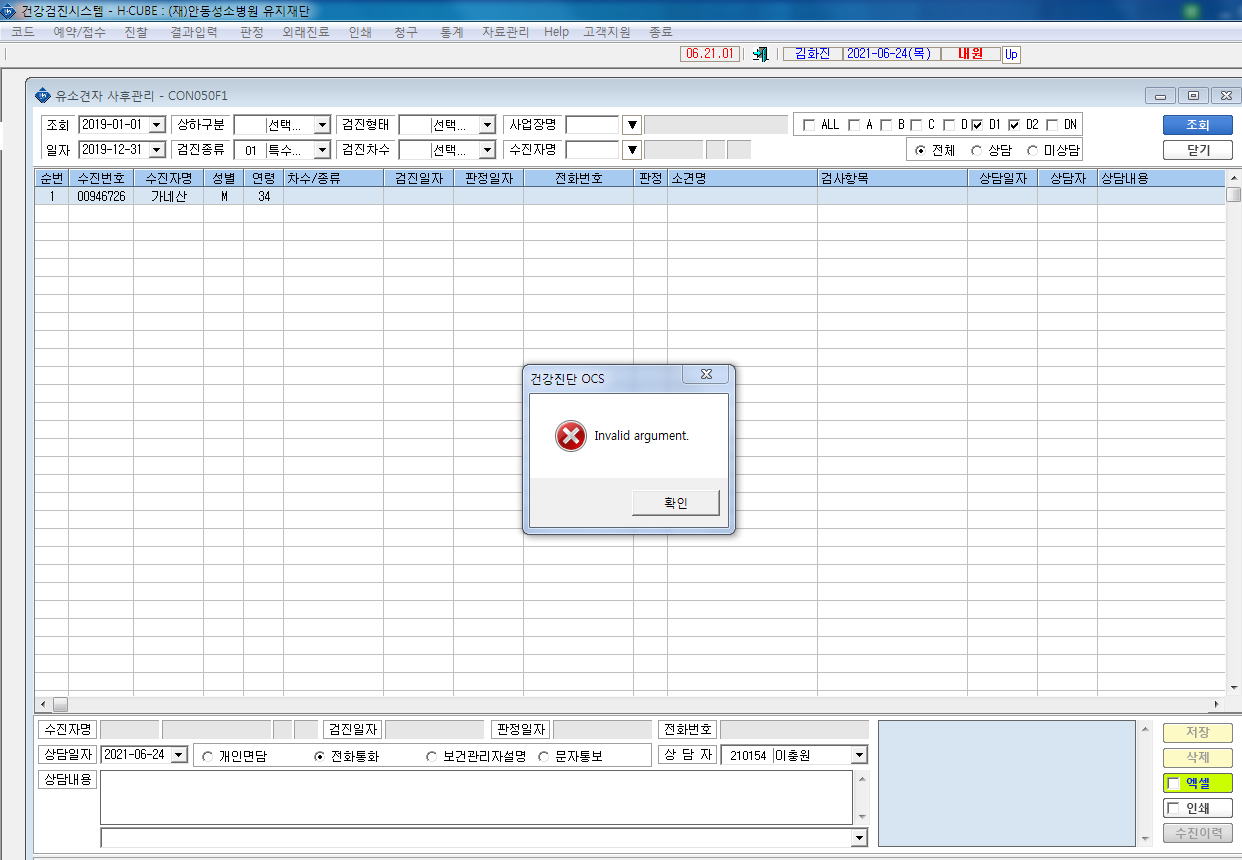Close the 건강진단 OCS error dialog with X

(706, 375)
